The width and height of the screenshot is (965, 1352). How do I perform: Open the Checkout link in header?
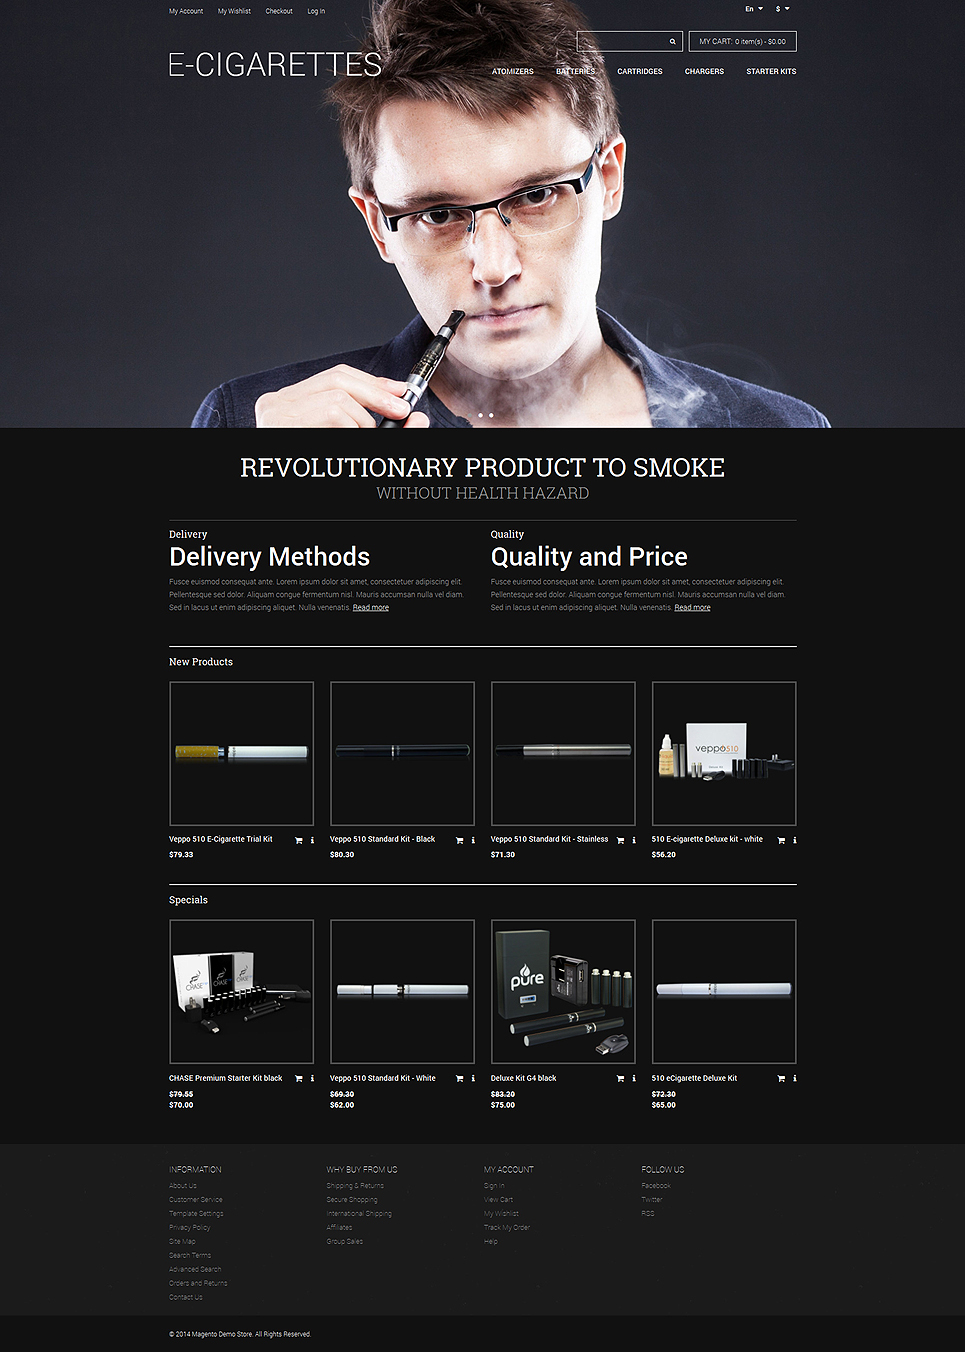click(x=279, y=11)
